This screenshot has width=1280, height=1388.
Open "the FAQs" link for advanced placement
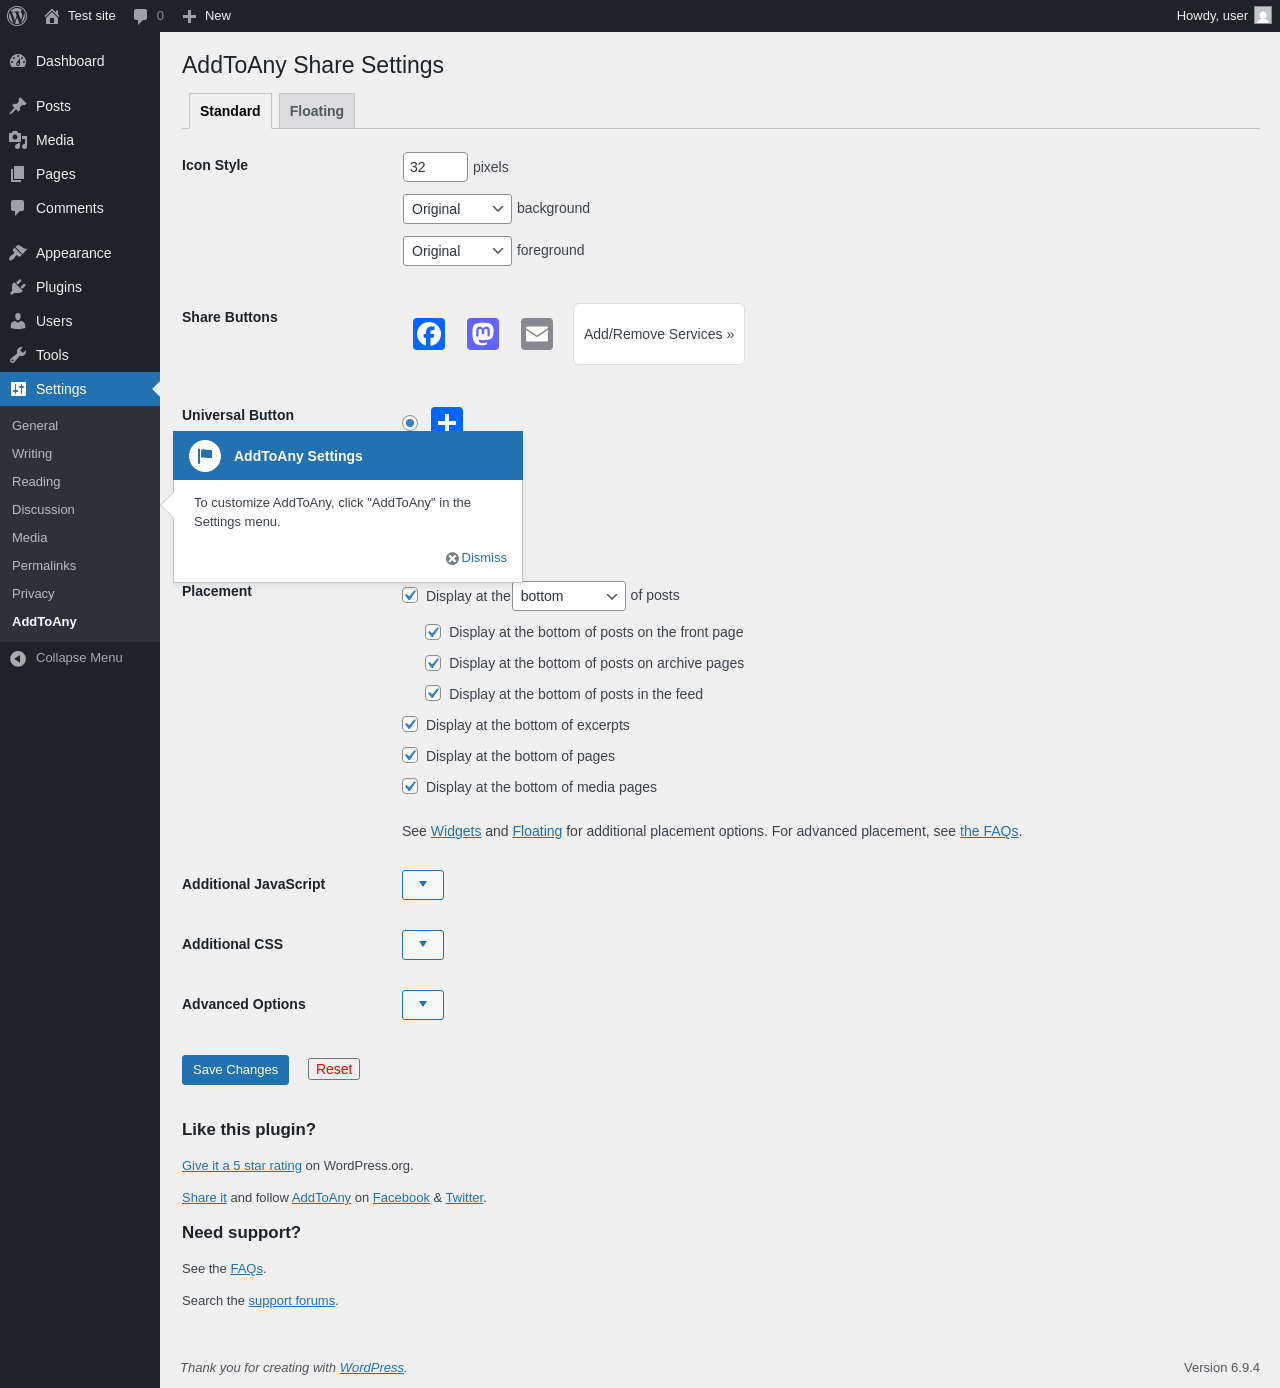pos(989,831)
